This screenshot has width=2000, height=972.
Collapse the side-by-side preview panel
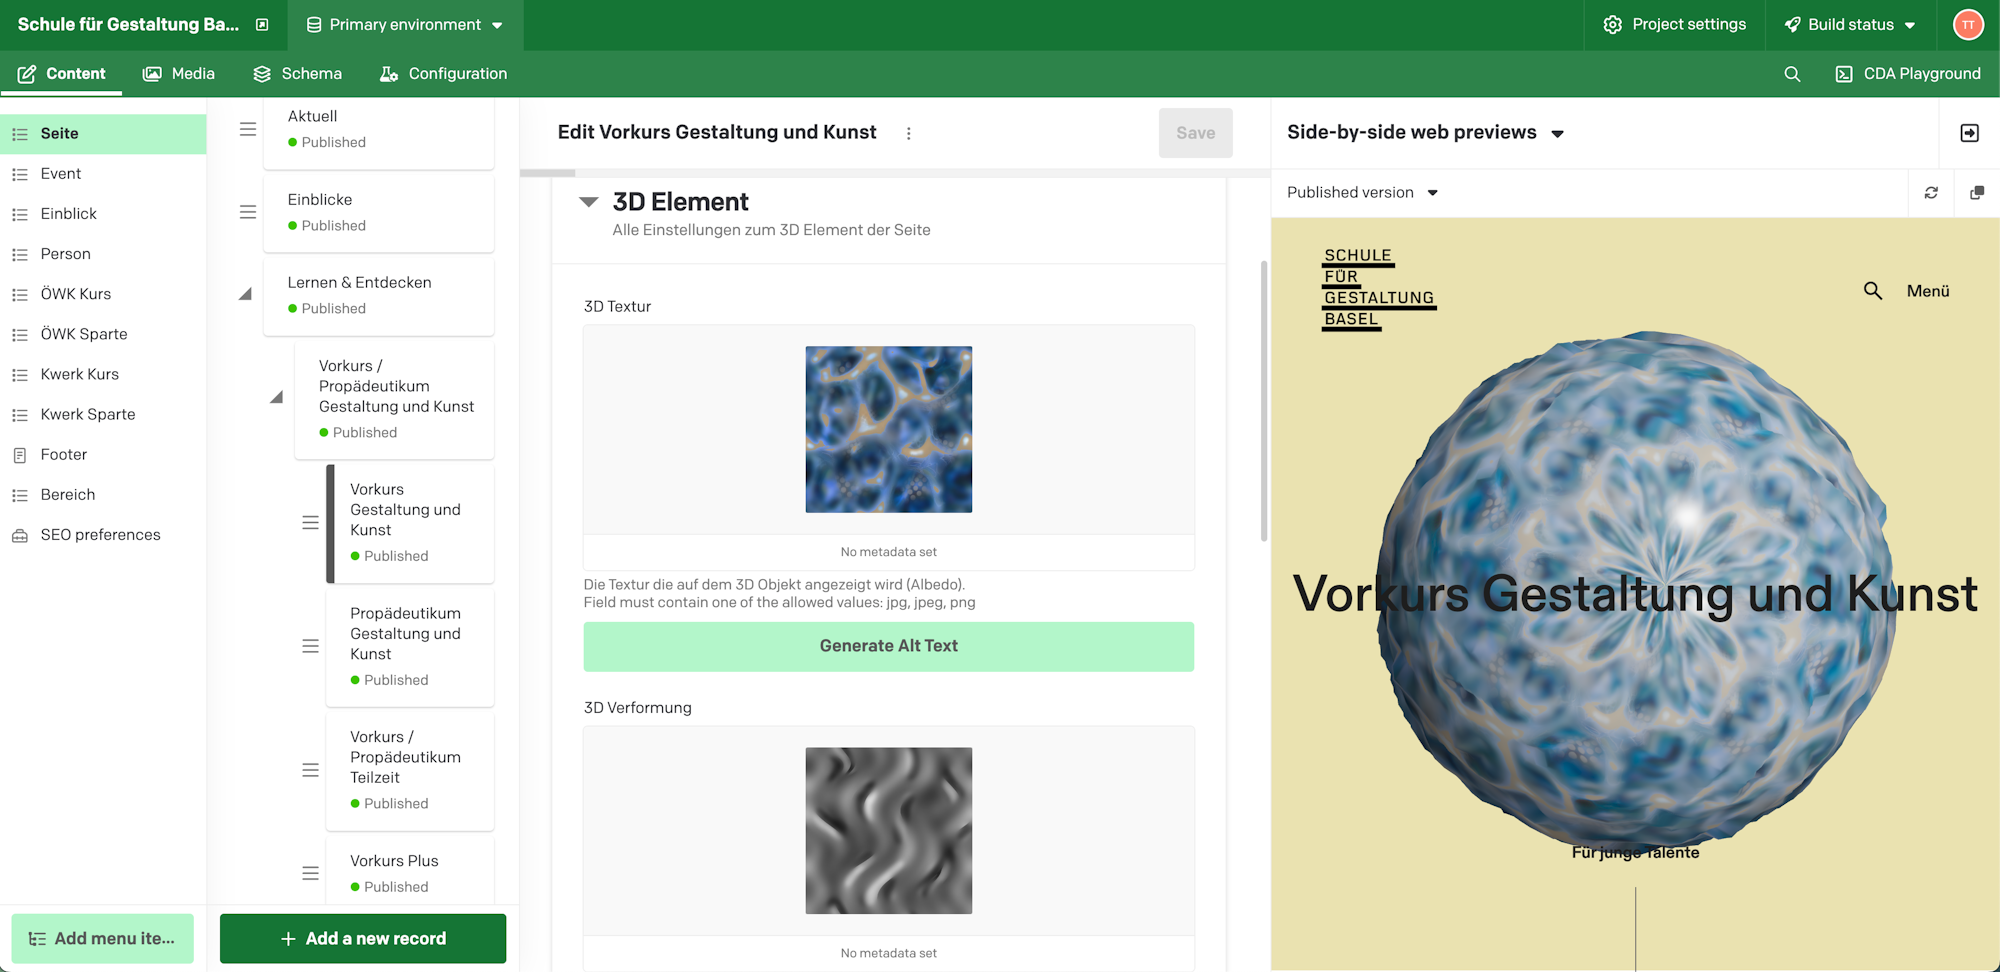(x=1969, y=133)
